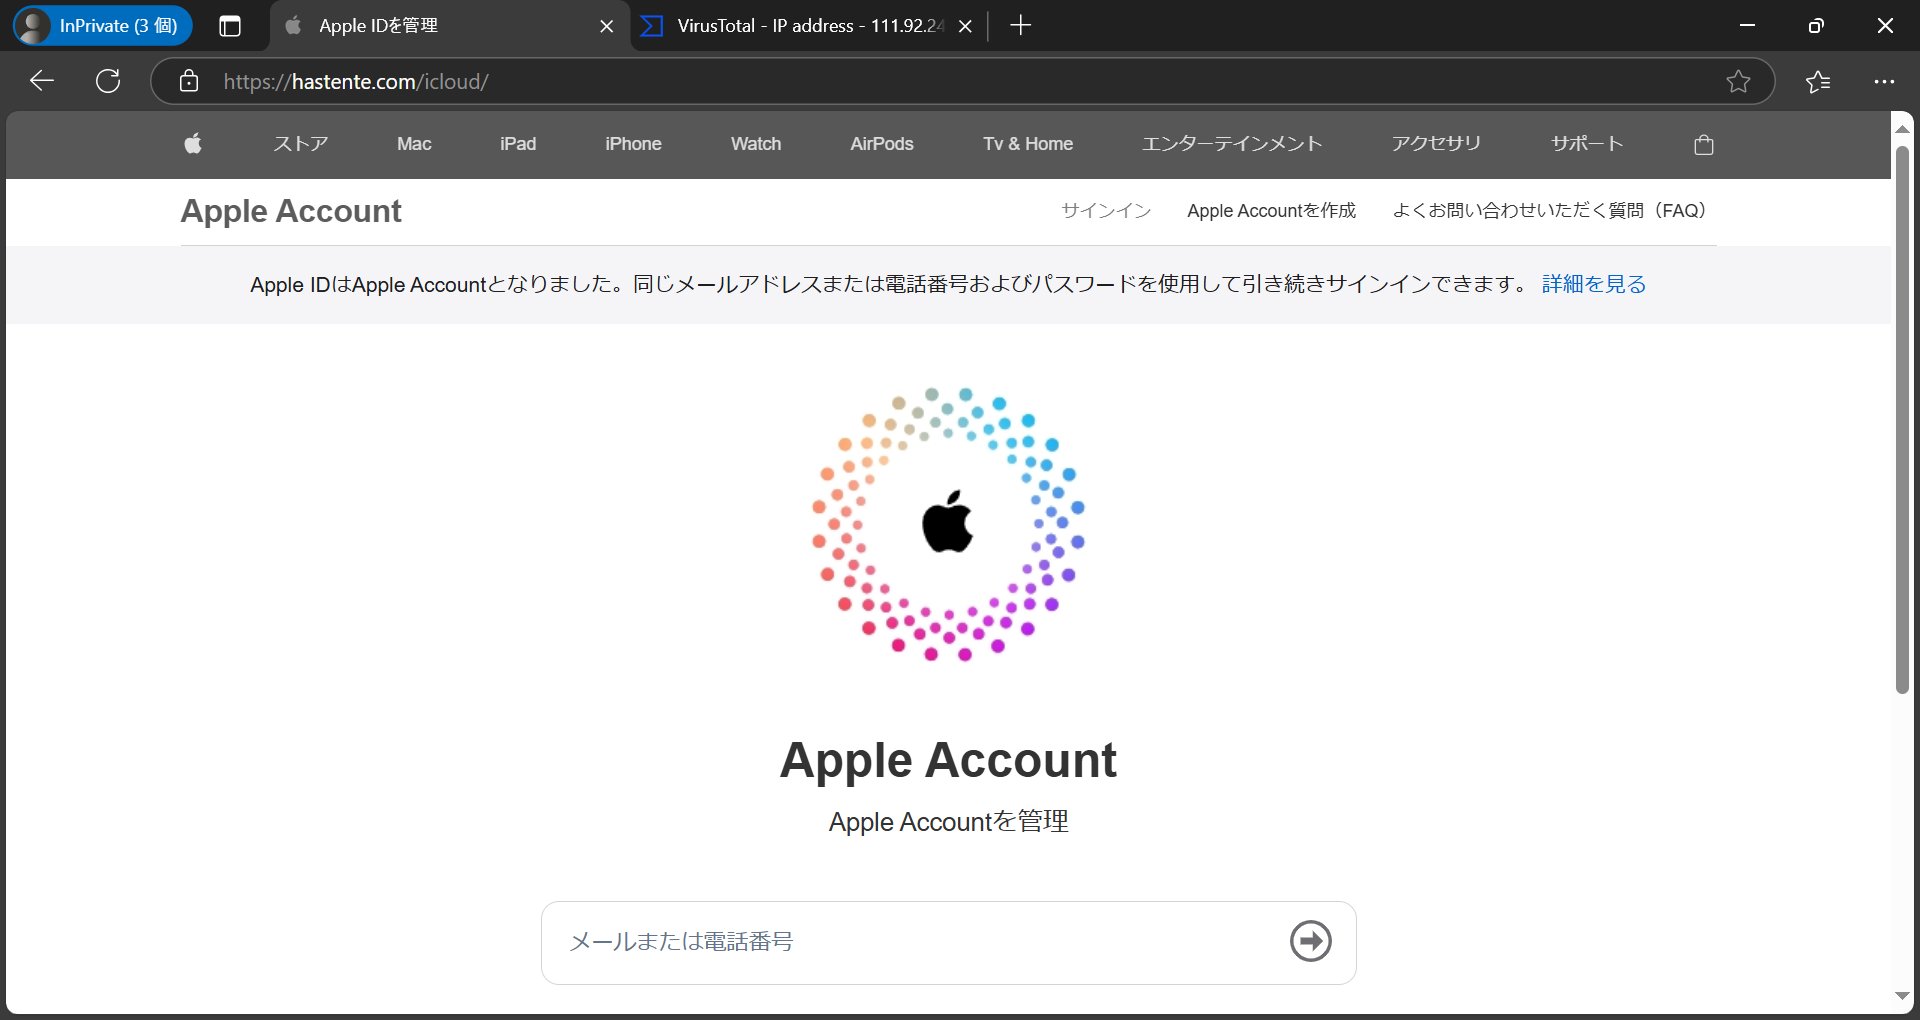View site info lock icon in address bar
1920x1020 pixels.
pyautogui.click(x=189, y=81)
